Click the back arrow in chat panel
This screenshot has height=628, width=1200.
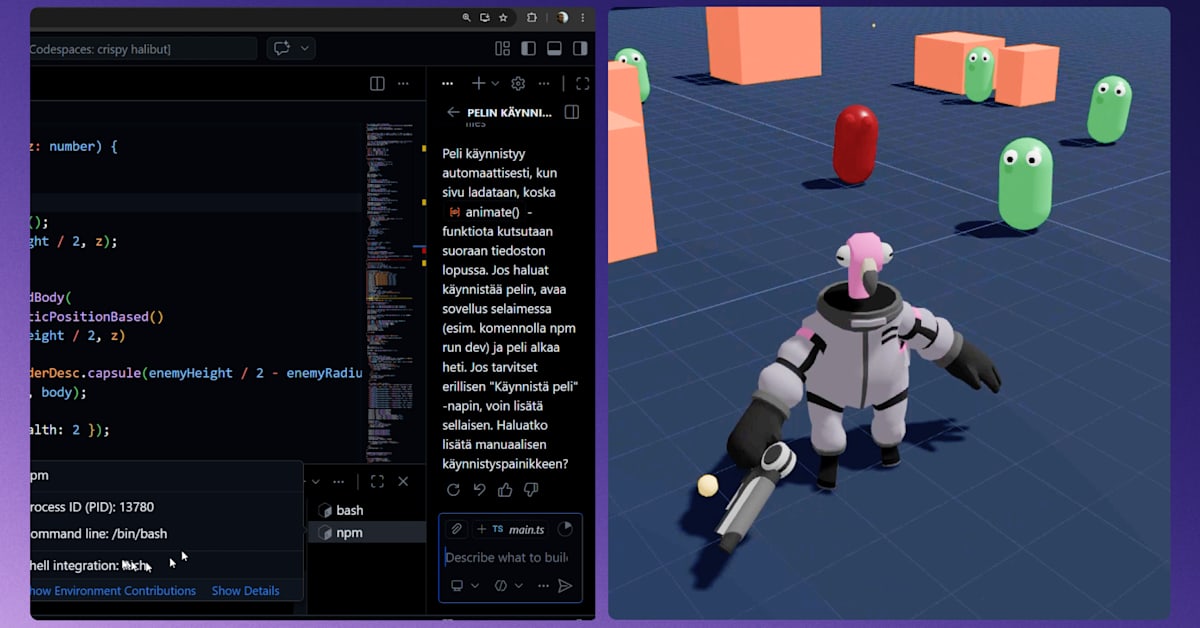pyautogui.click(x=453, y=113)
